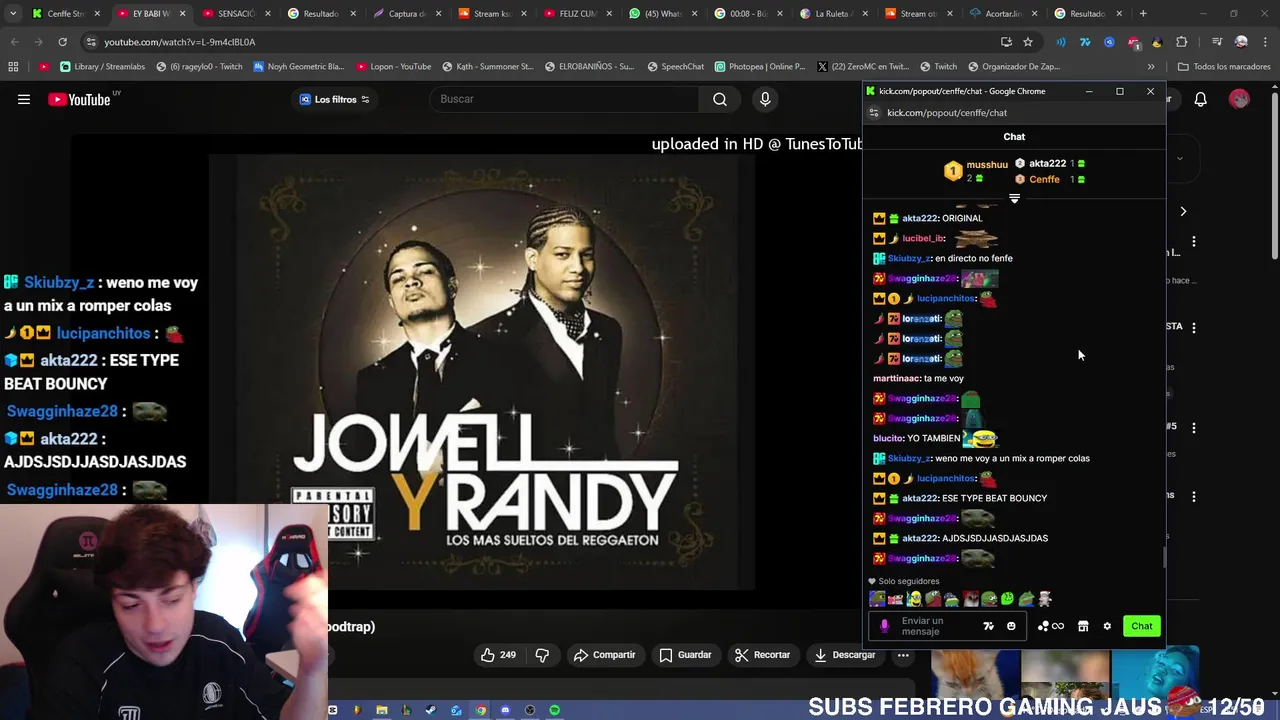Viewport: 1280px width, 720px height.
Task: Open 7TV emote picker in chat
Action: (989, 626)
